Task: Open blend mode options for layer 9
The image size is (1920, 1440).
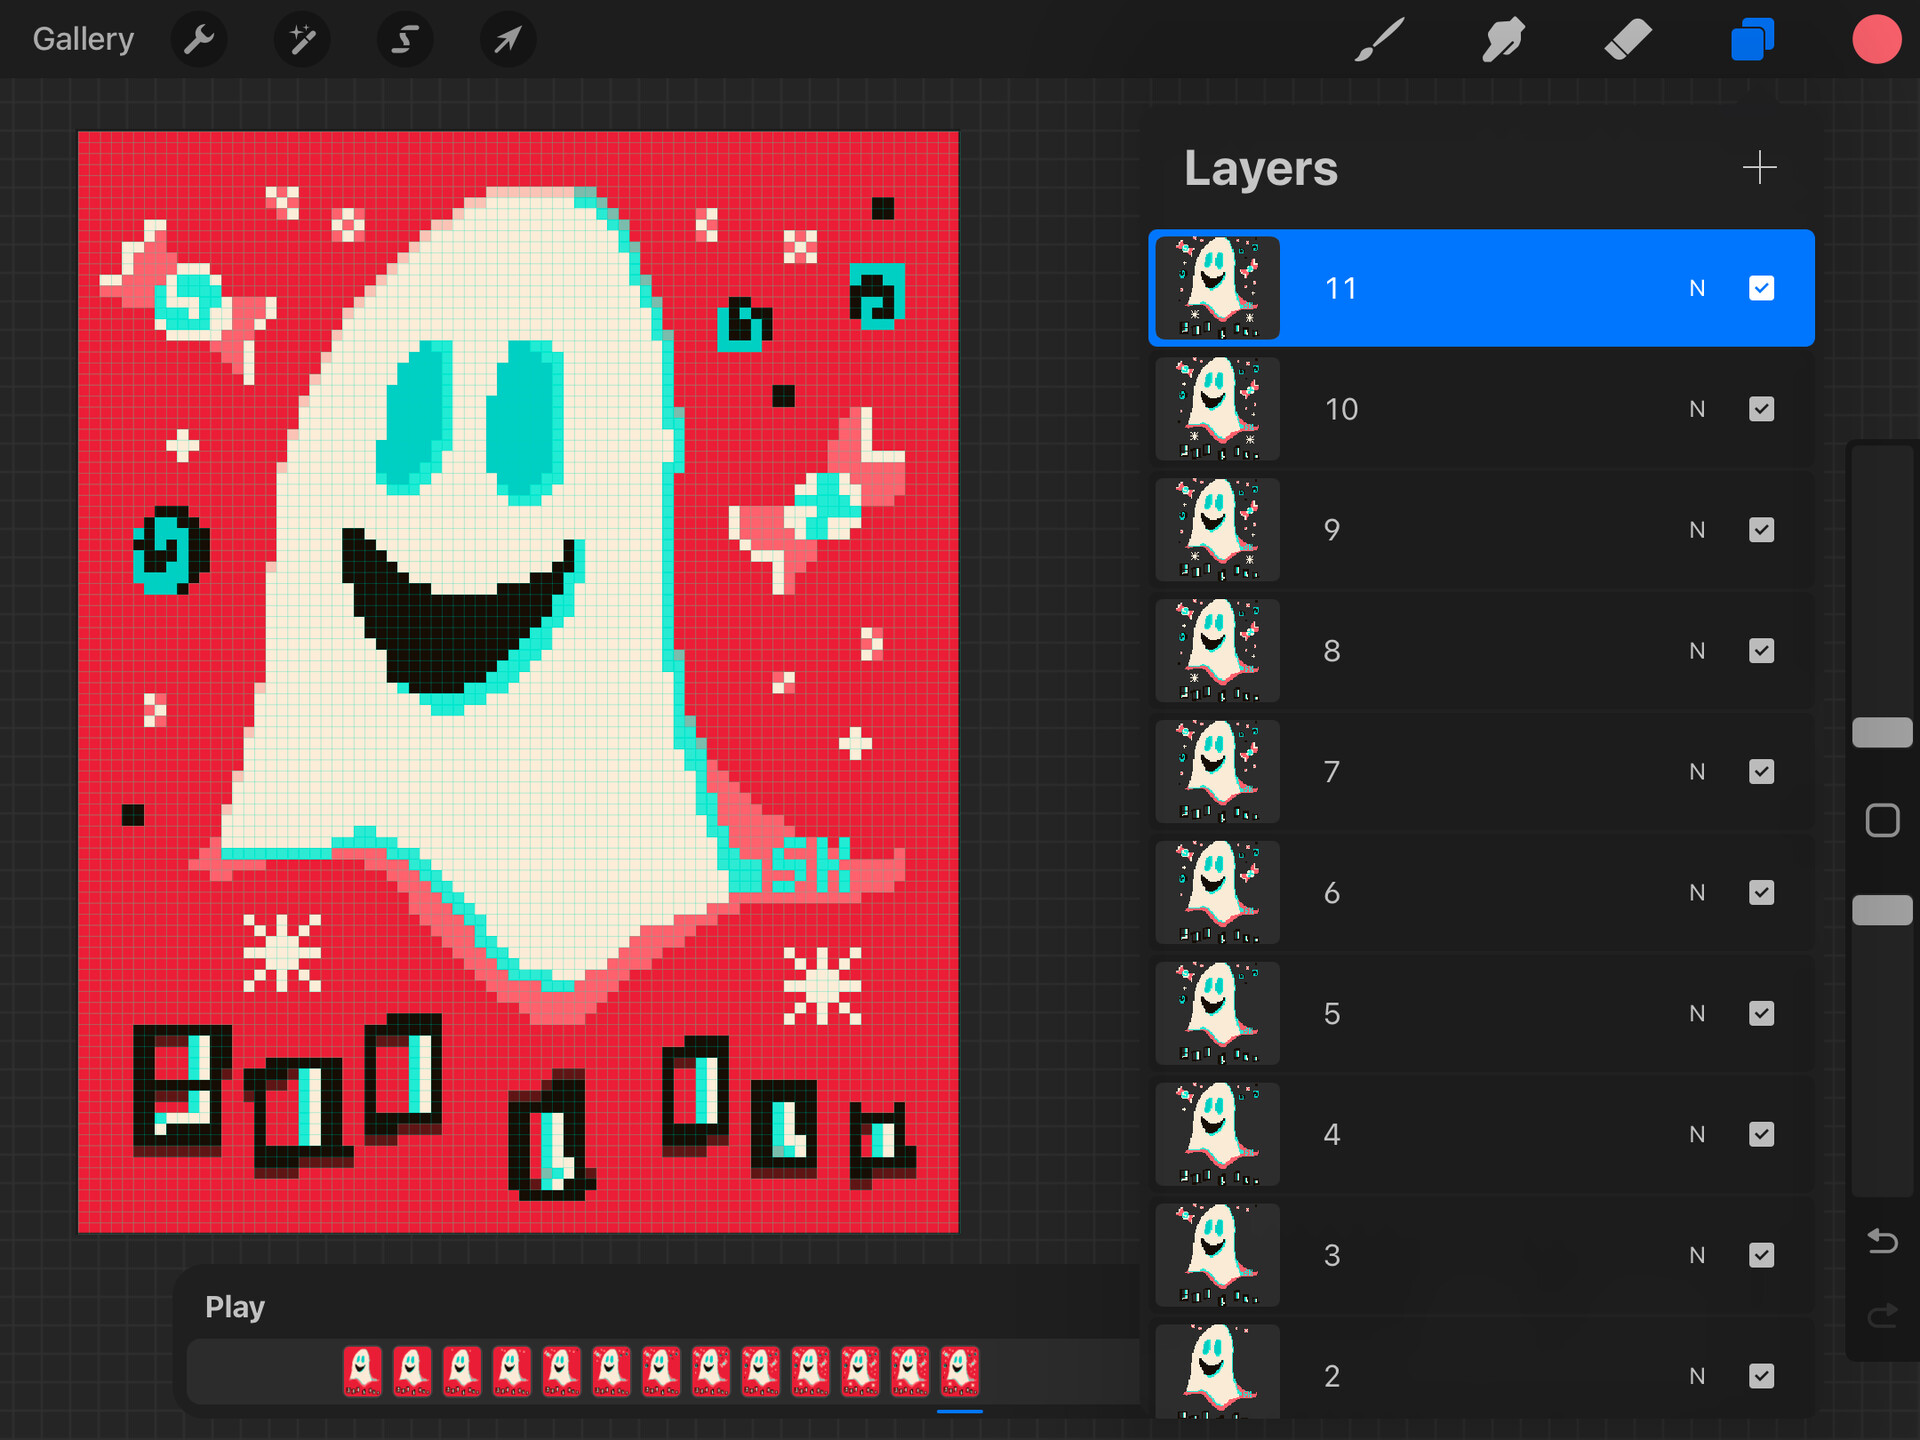Action: pyautogui.click(x=1697, y=530)
